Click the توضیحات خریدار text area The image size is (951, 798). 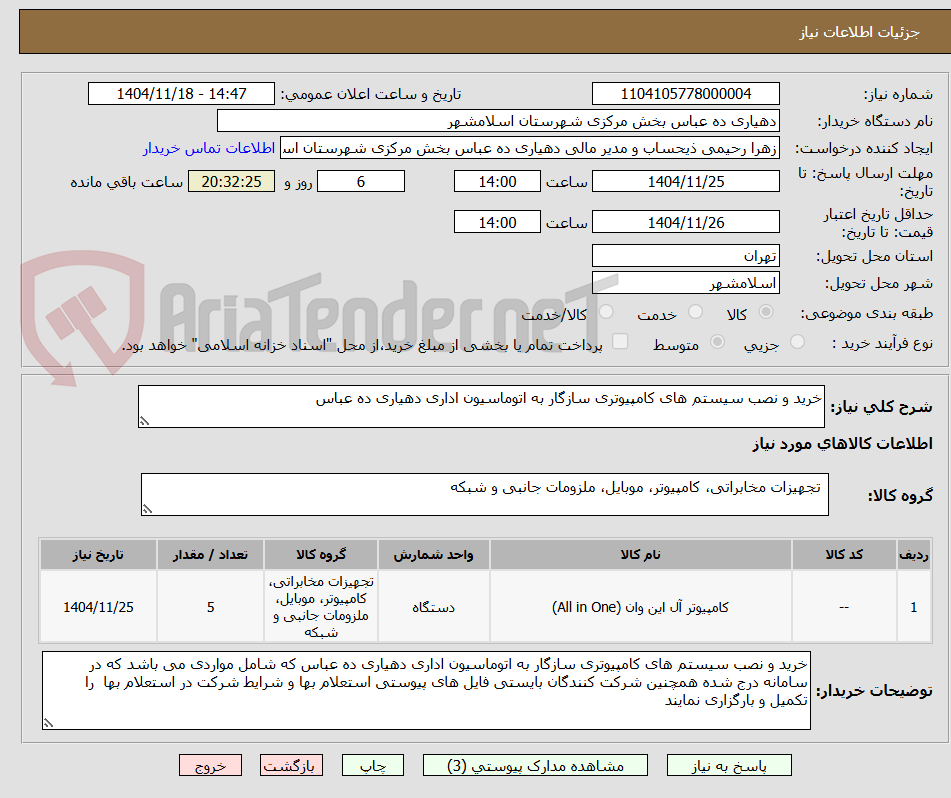tap(426, 691)
